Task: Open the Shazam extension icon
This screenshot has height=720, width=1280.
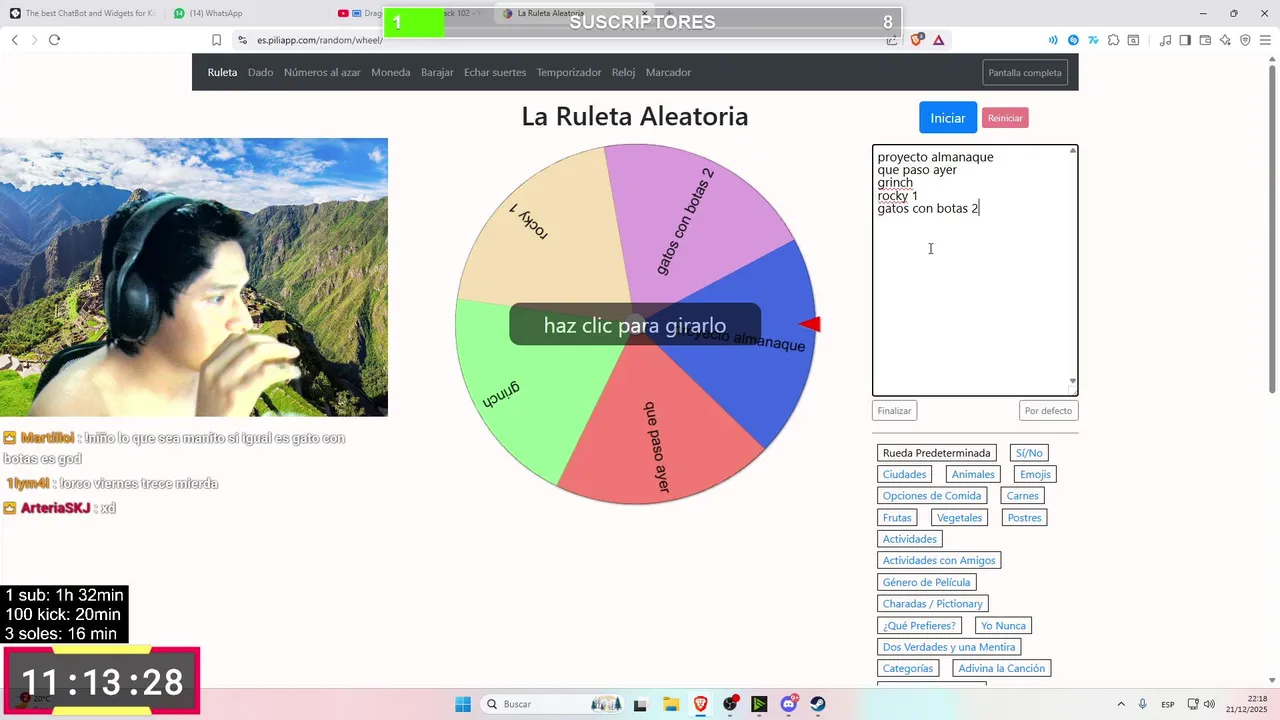Action: [x=1073, y=40]
